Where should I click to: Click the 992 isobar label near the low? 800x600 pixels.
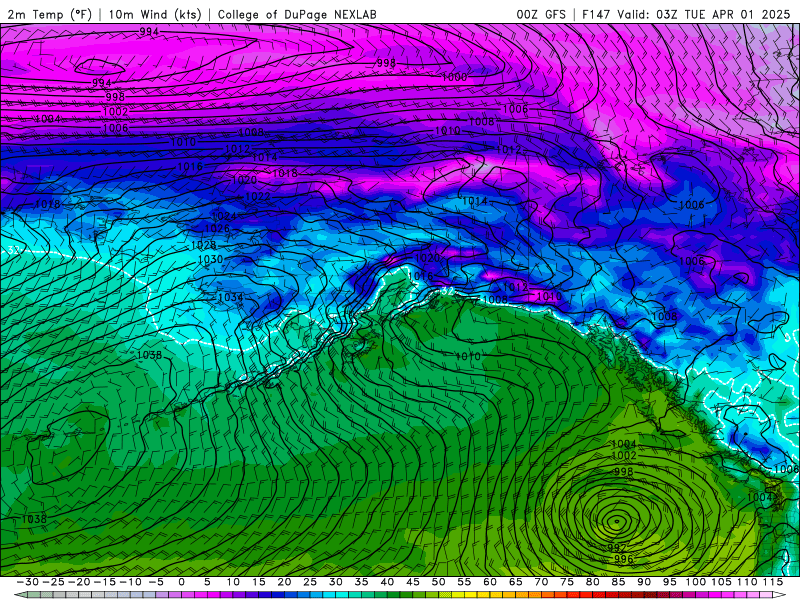coord(617,547)
